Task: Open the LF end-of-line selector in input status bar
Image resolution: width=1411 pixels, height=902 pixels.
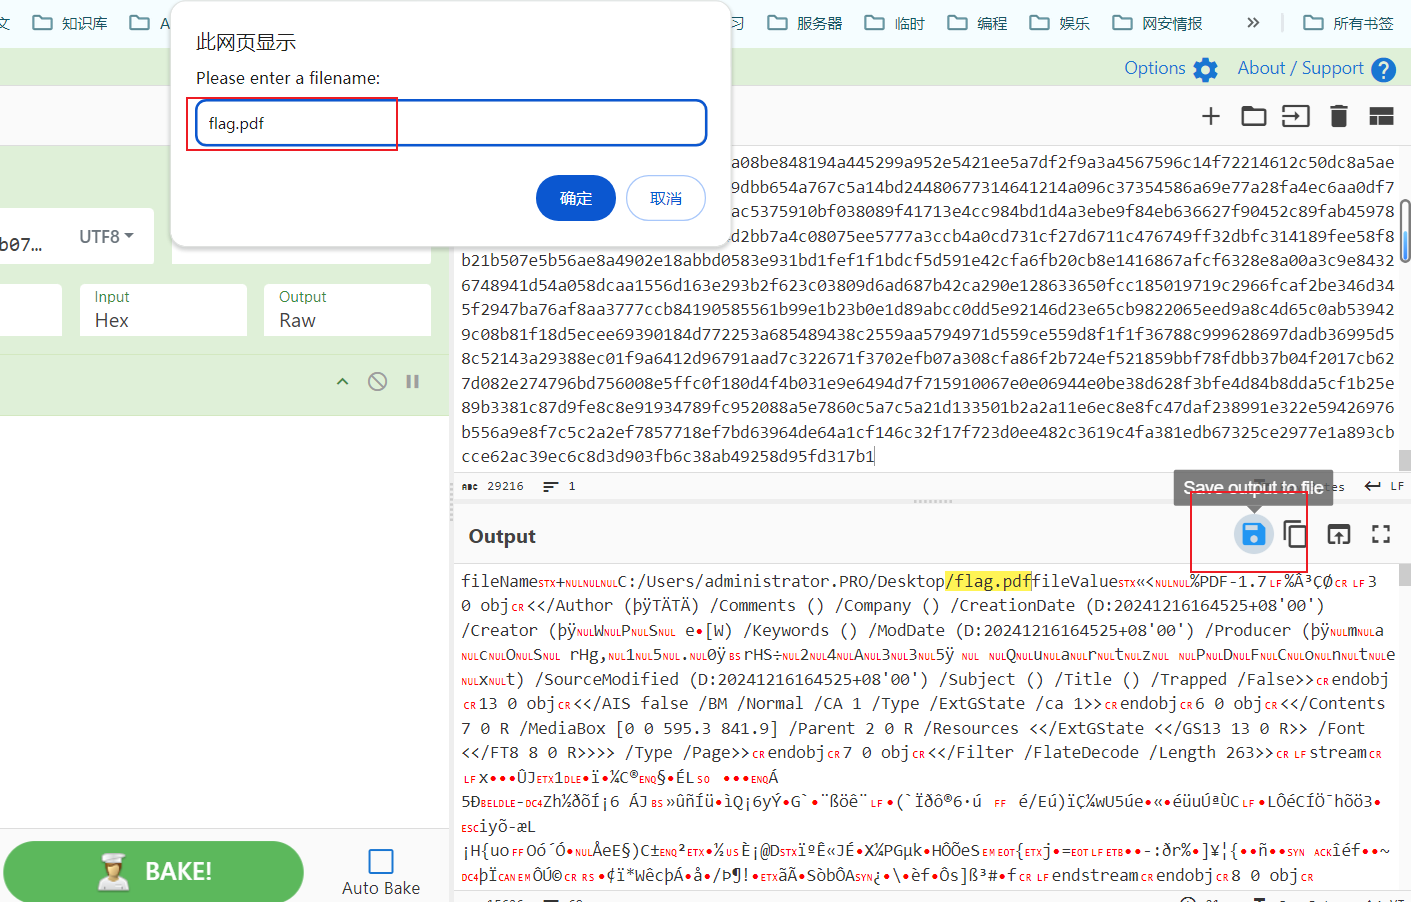Action: click(x=1385, y=486)
